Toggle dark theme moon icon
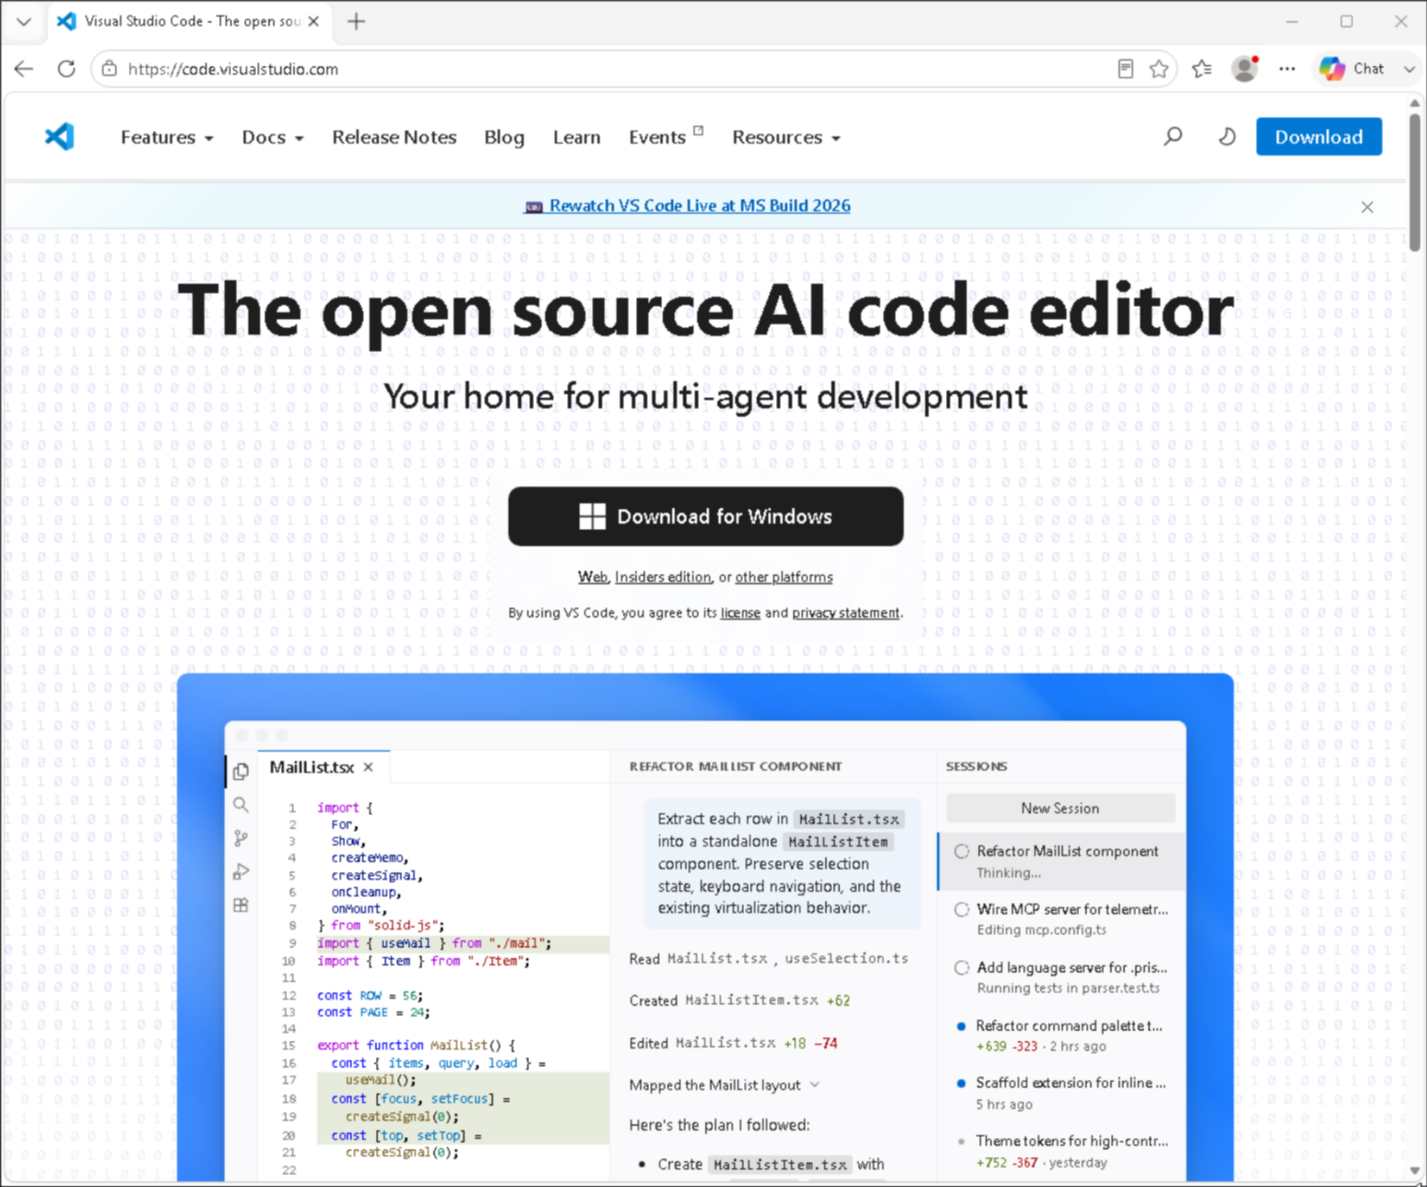This screenshot has height=1187, width=1427. tap(1227, 136)
